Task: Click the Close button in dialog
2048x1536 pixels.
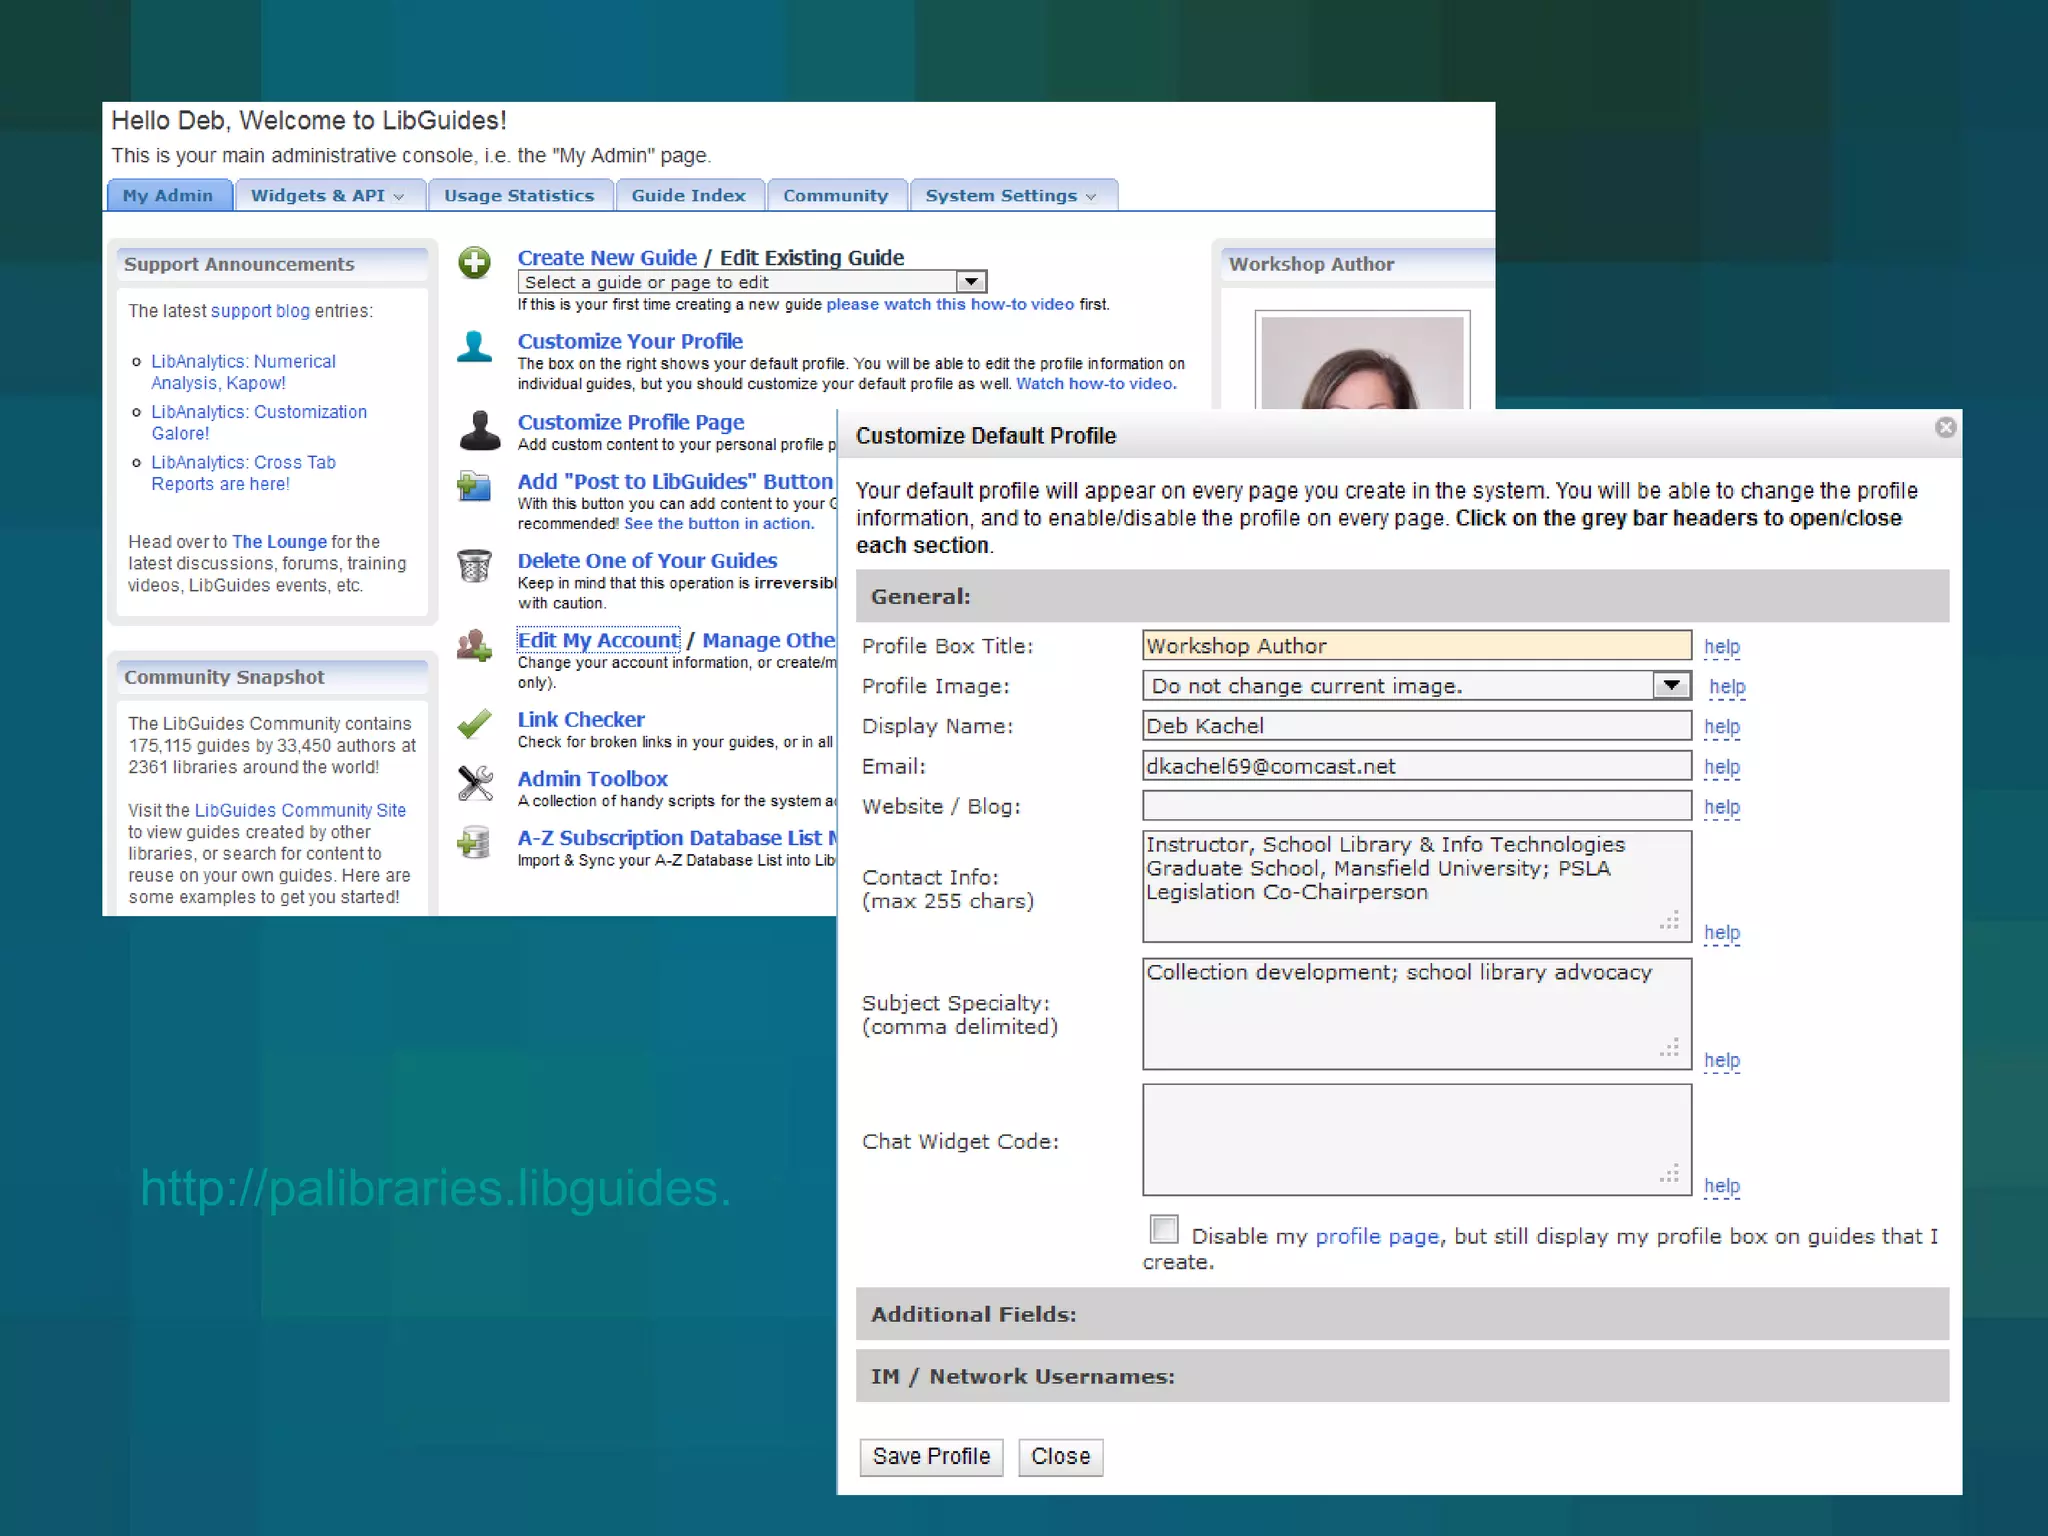Action: [x=1061, y=1456]
